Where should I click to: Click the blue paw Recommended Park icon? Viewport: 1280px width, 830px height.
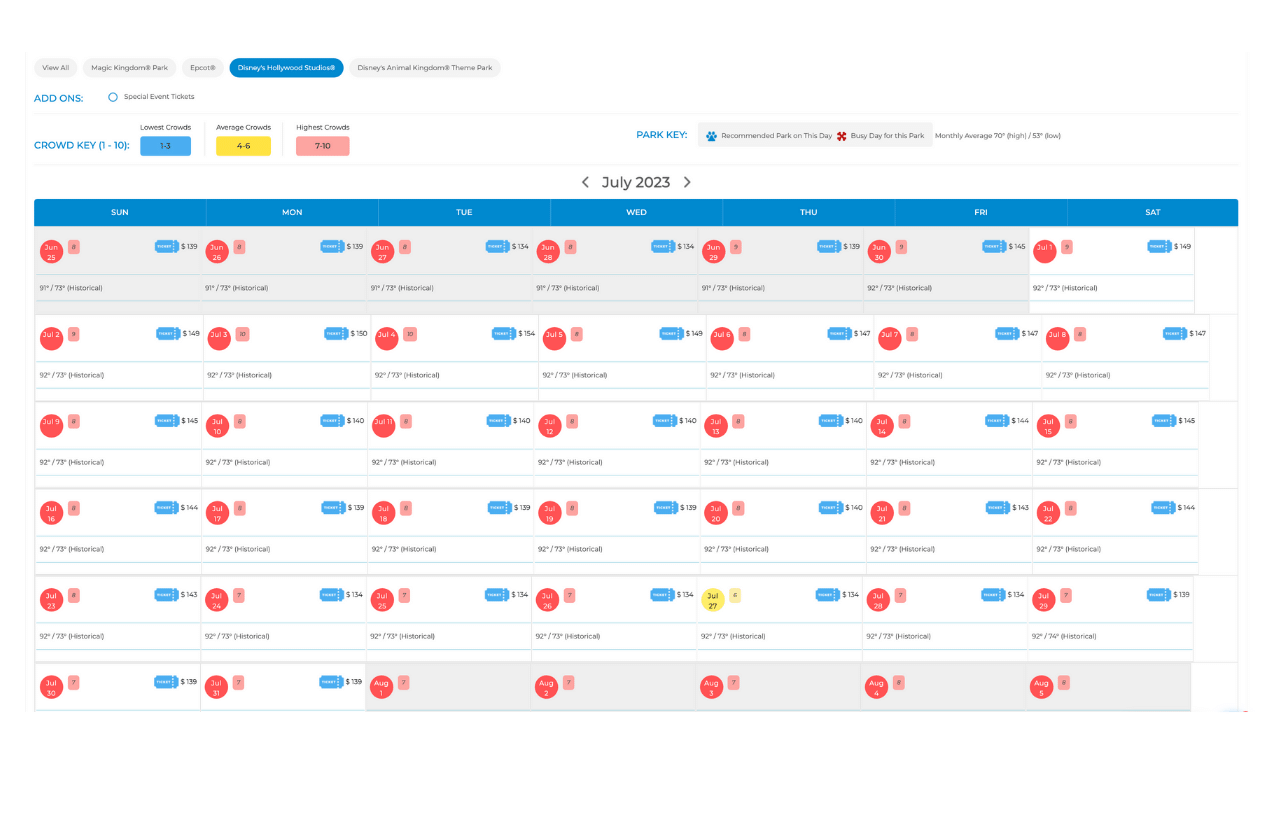[711, 135]
